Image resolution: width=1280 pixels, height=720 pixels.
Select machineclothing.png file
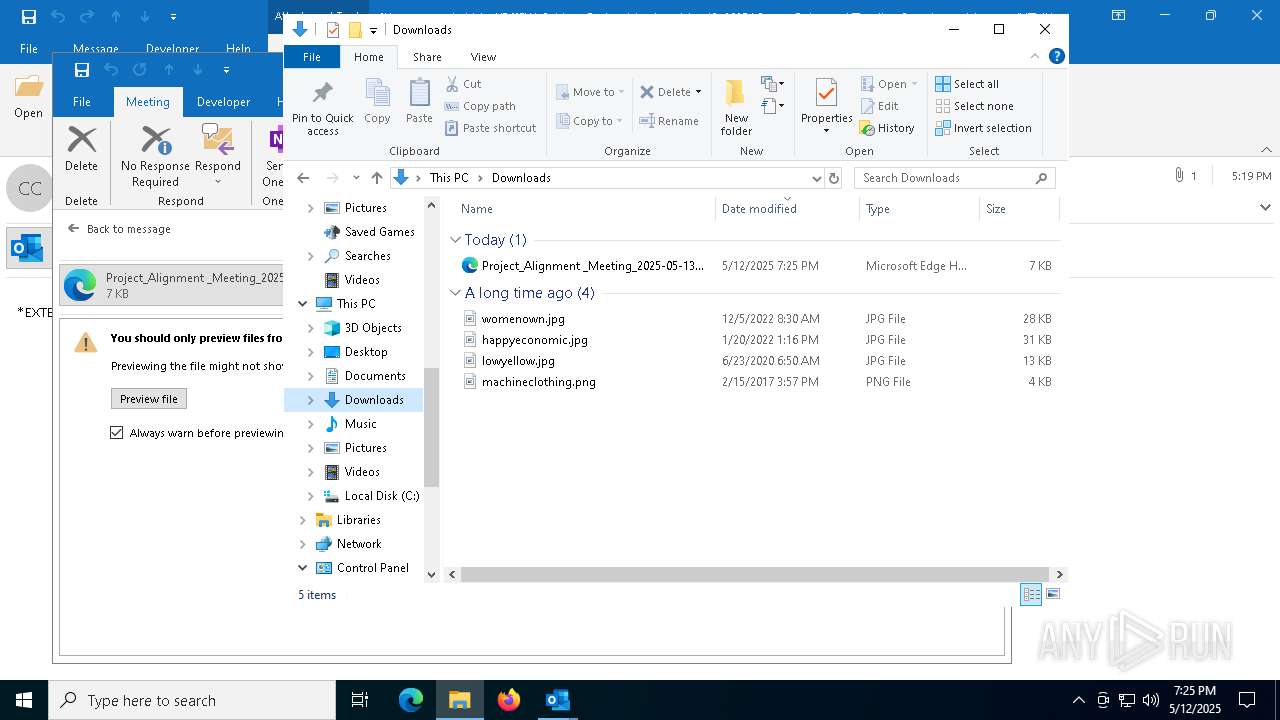[x=538, y=382]
